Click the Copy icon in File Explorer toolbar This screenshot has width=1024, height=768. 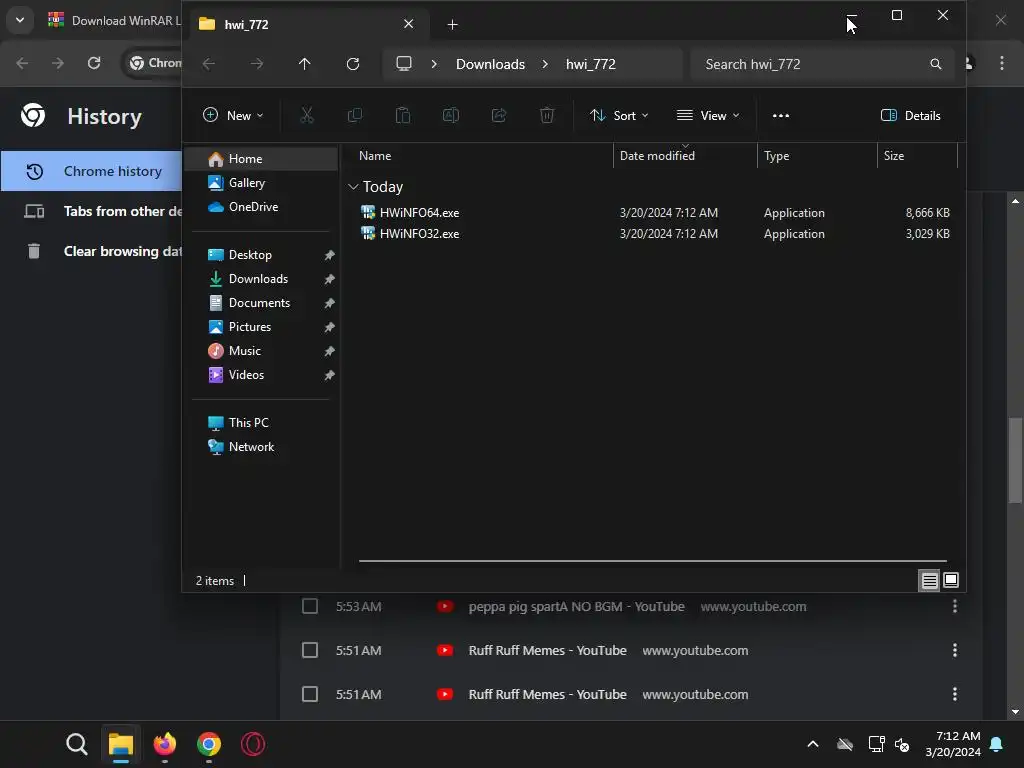pyautogui.click(x=355, y=116)
